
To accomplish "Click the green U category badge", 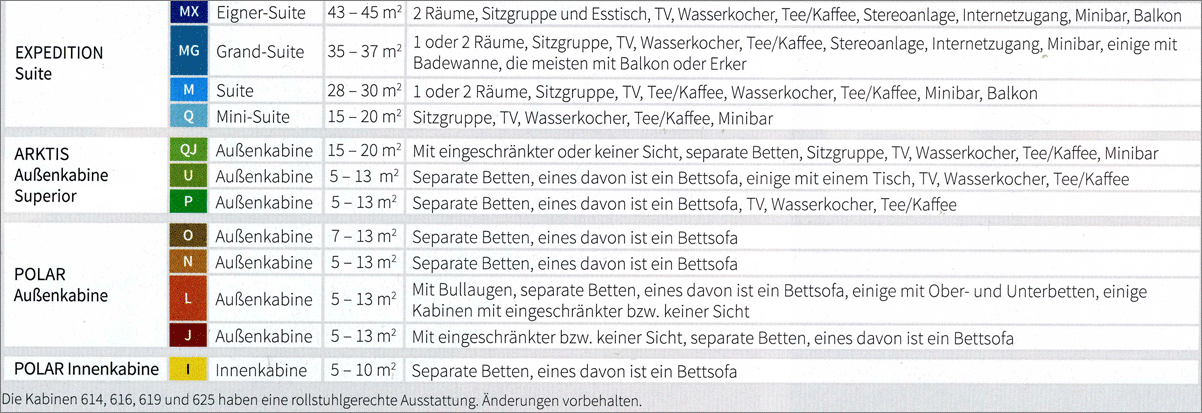I will pyautogui.click(x=189, y=178).
